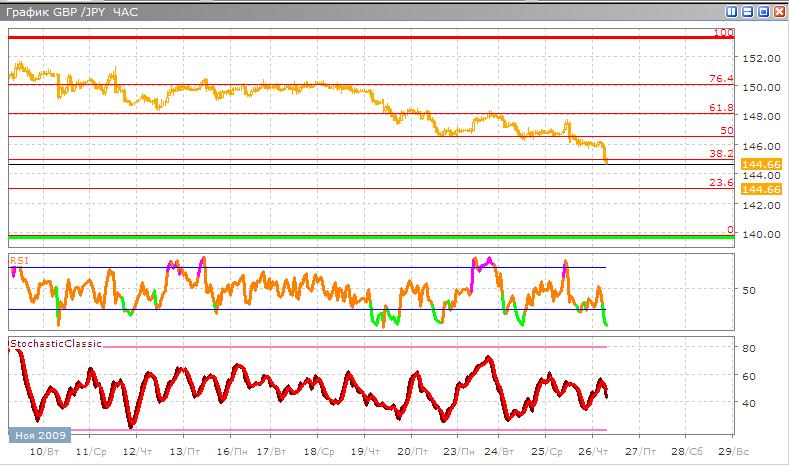789x466 pixels.
Task: Close the GBP/JPY chart window
Action: [x=778, y=12]
